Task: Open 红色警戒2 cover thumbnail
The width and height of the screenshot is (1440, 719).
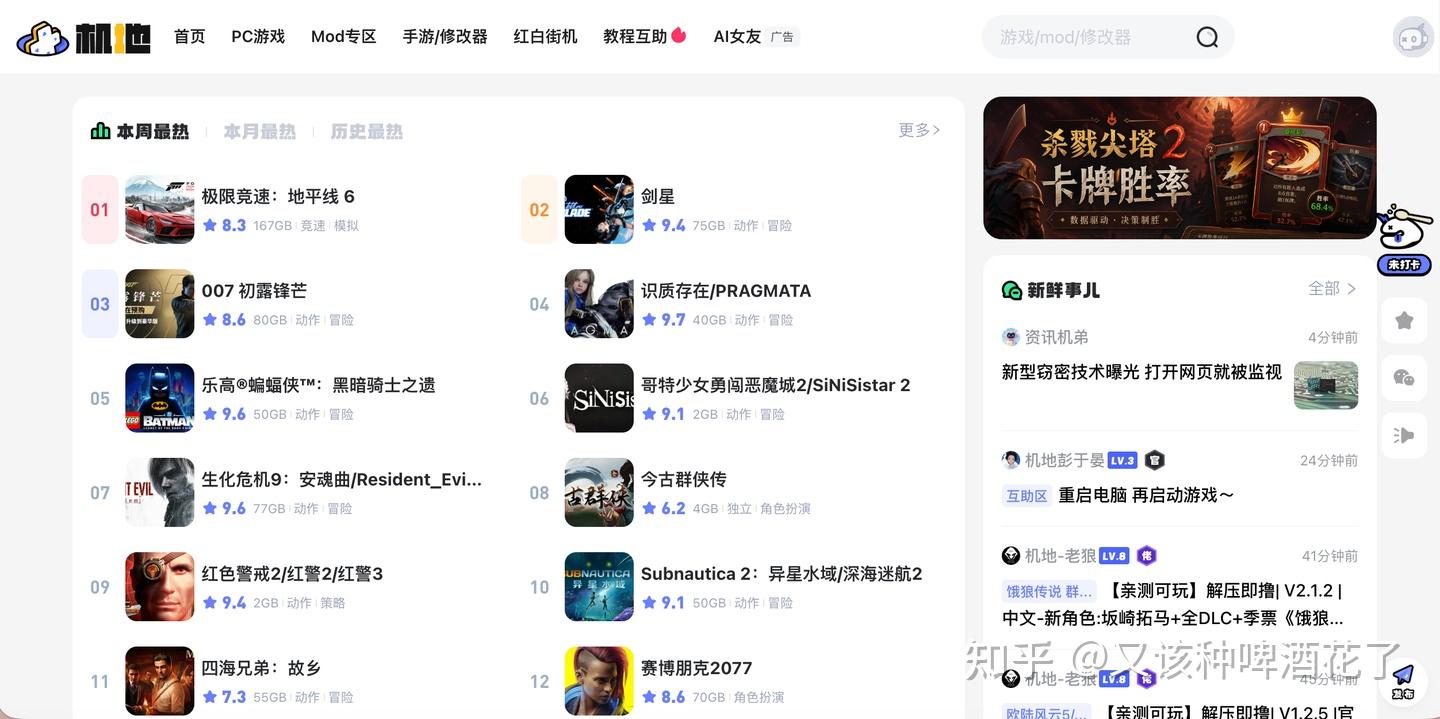Action: click(x=160, y=587)
